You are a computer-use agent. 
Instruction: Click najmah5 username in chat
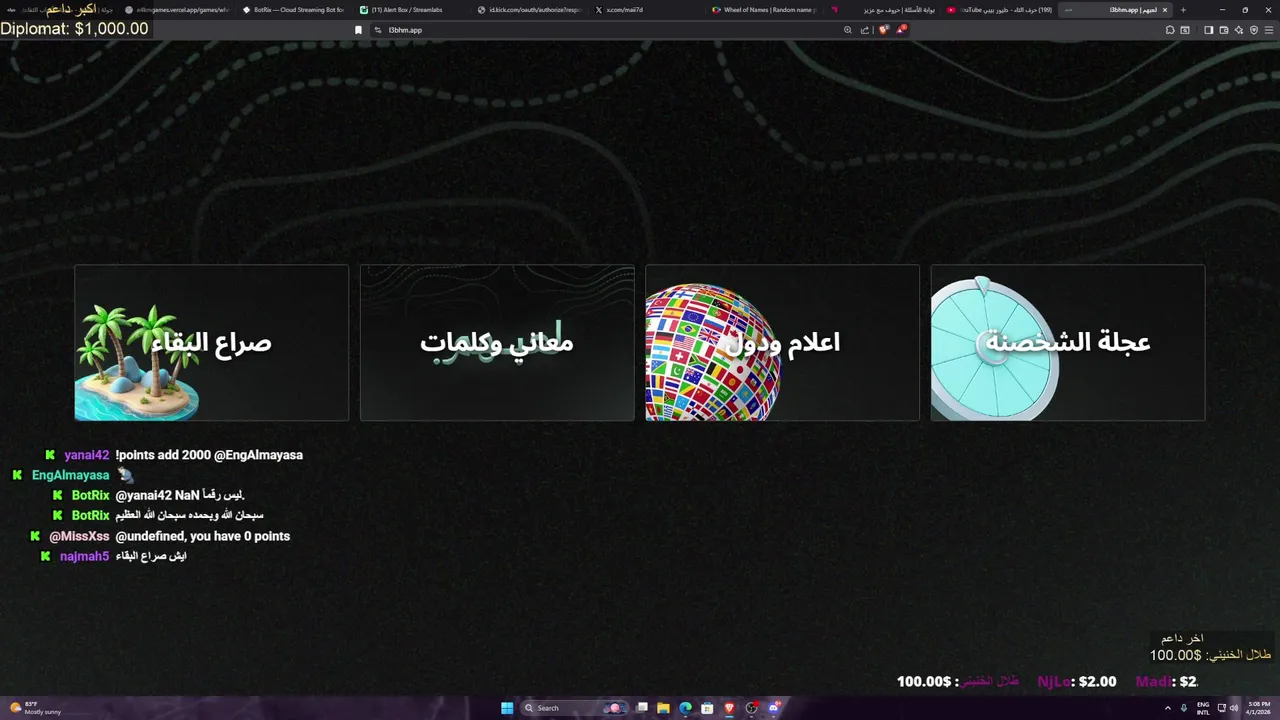pos(84,556)
